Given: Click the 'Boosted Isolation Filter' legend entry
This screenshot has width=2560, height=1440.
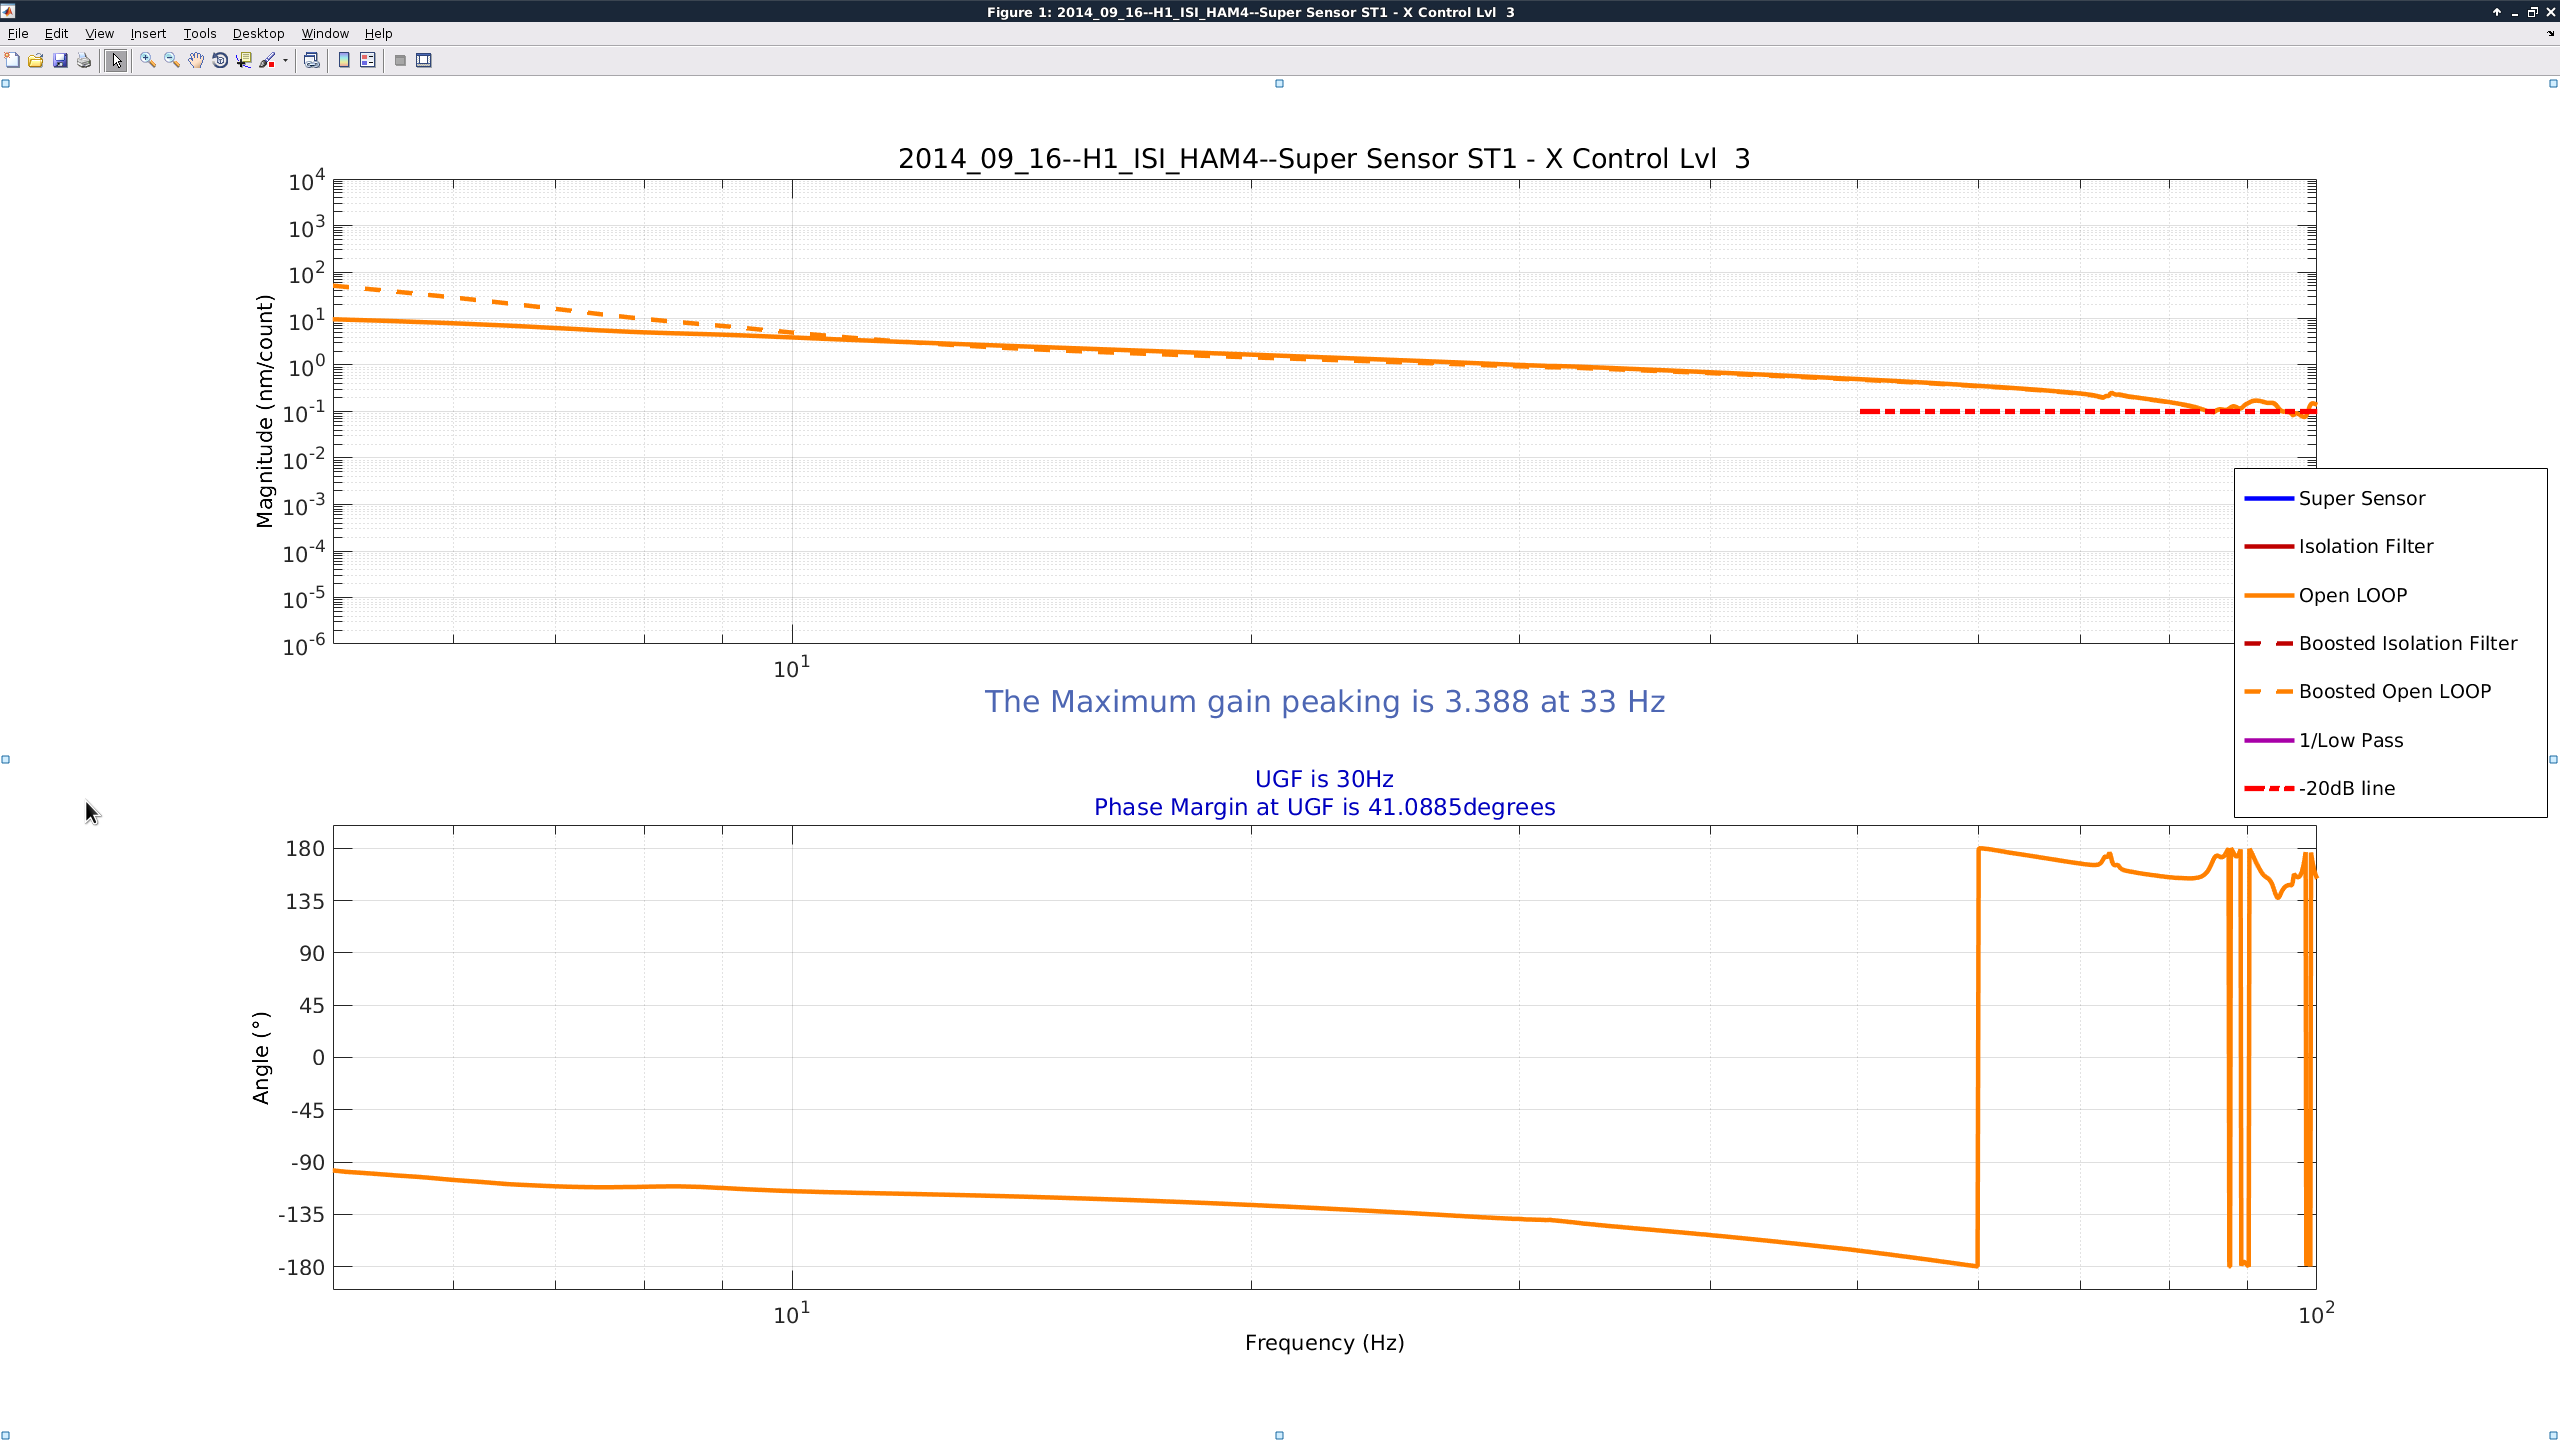Looking at the screenshot, I should 2407,643.
